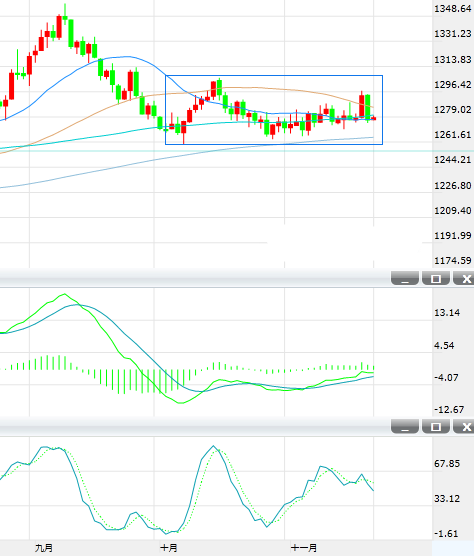
Task: Select the blue rectangle drawn on chart
Action: coord(274,76)
